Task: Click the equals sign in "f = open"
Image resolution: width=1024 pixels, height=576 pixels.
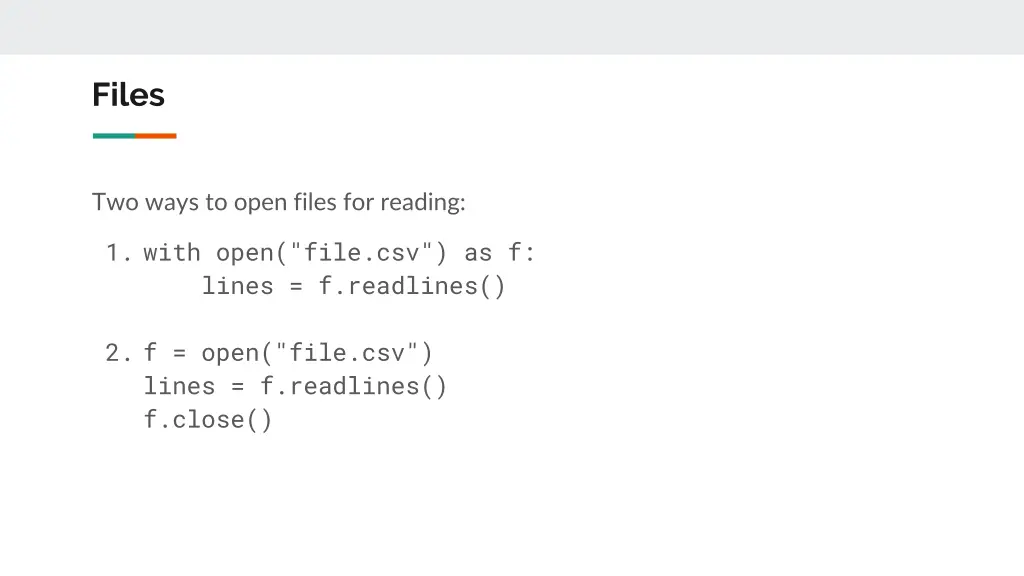Action: coord(179,354)
